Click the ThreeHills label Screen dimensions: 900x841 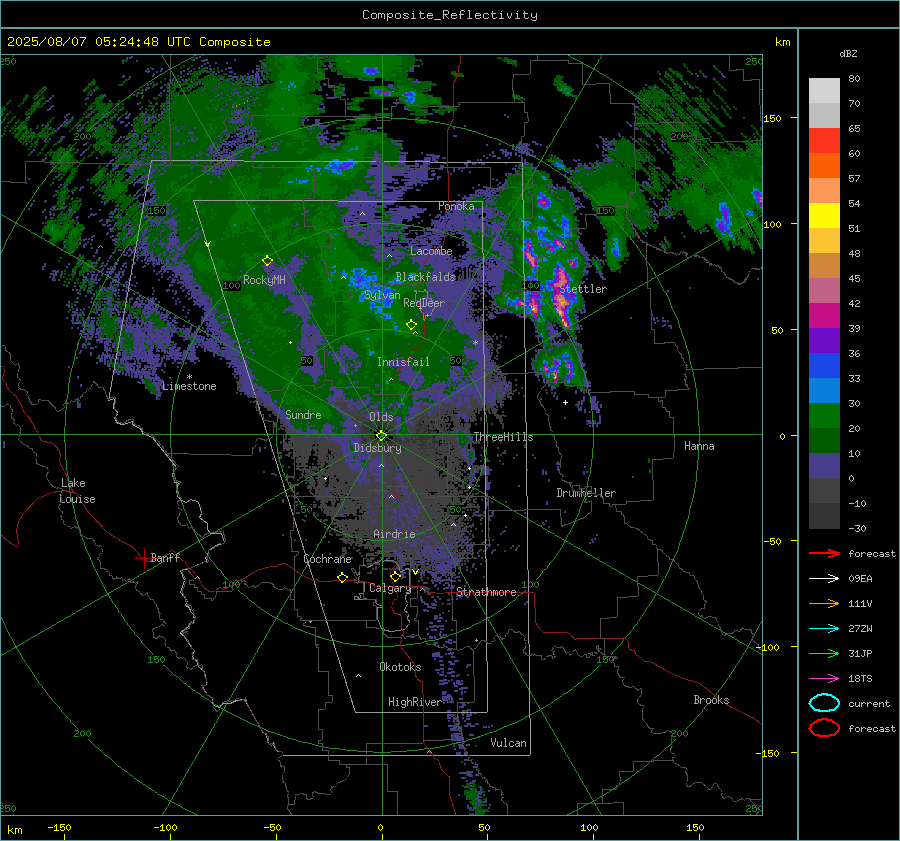503,437
